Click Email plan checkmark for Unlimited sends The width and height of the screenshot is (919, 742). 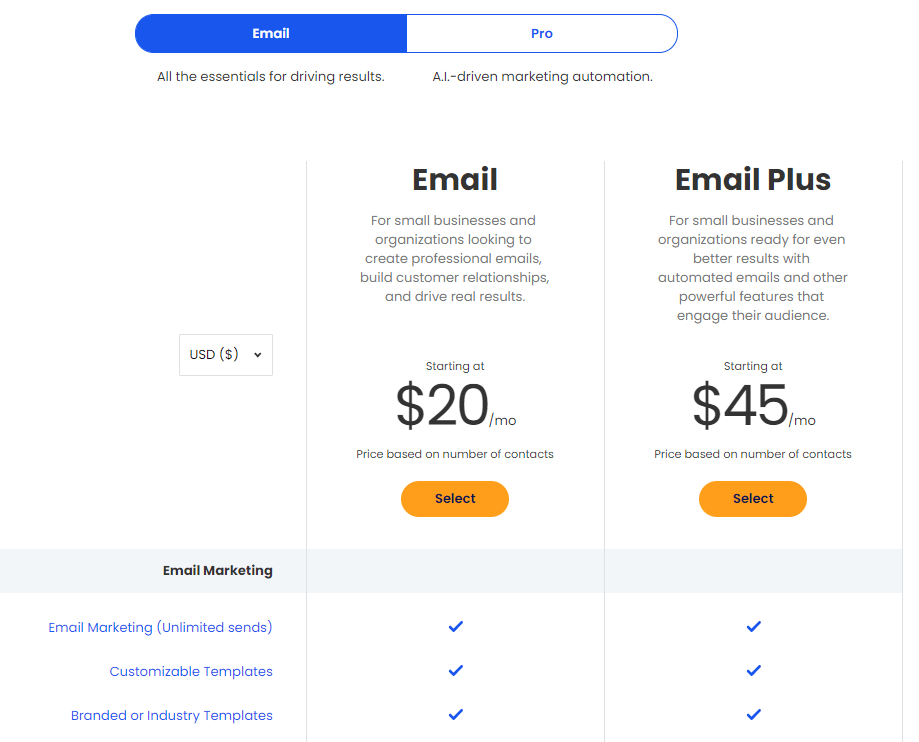coord(455,627)
